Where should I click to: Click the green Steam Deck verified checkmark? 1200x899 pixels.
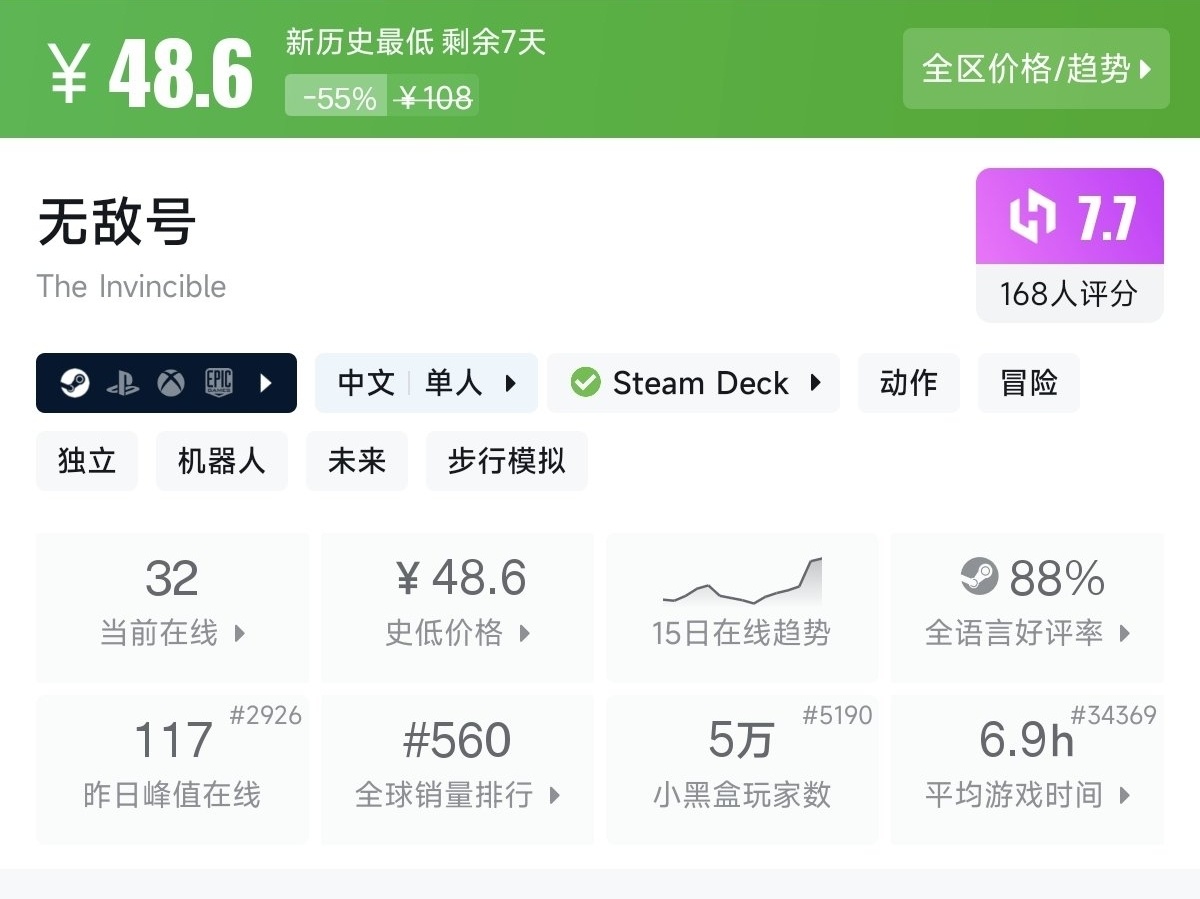tap(585, 383)
